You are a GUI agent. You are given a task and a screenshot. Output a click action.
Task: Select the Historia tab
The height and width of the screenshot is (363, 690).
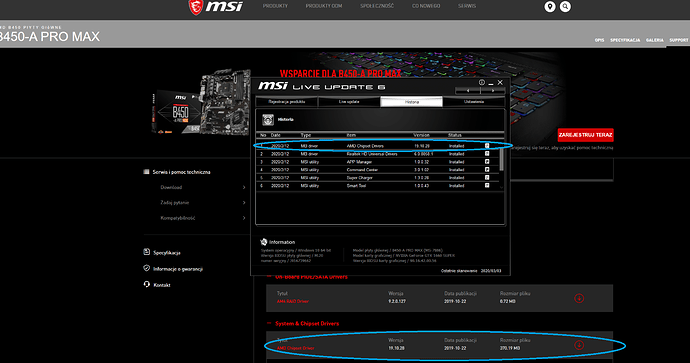coord(411,102)
